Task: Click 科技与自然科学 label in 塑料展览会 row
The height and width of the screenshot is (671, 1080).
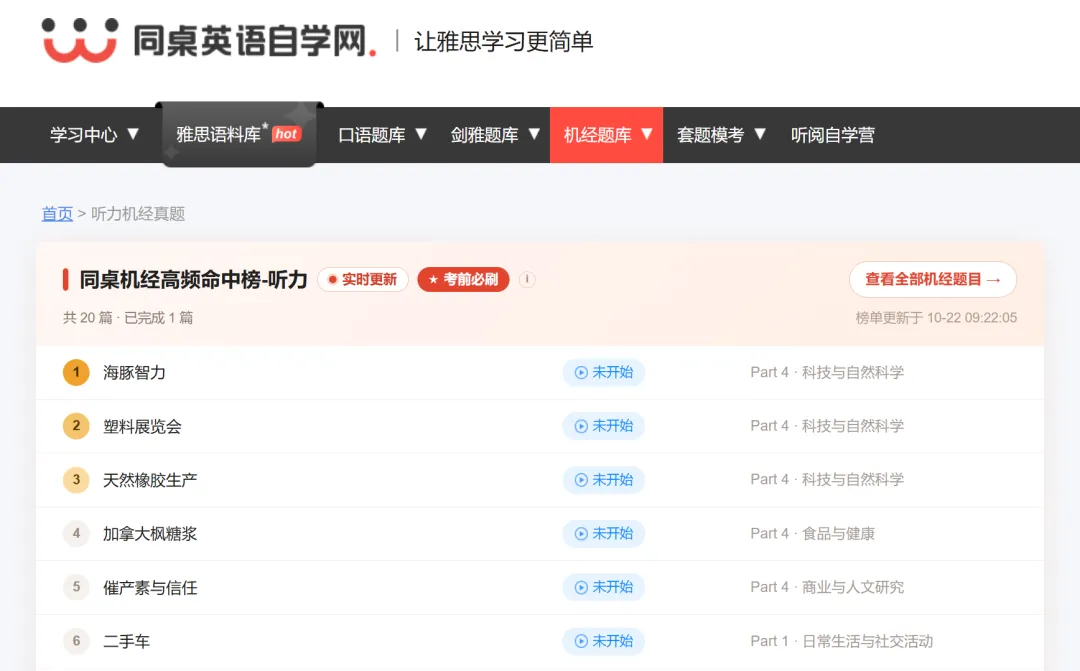Action: pyautogui.click(x=853, y=426)
